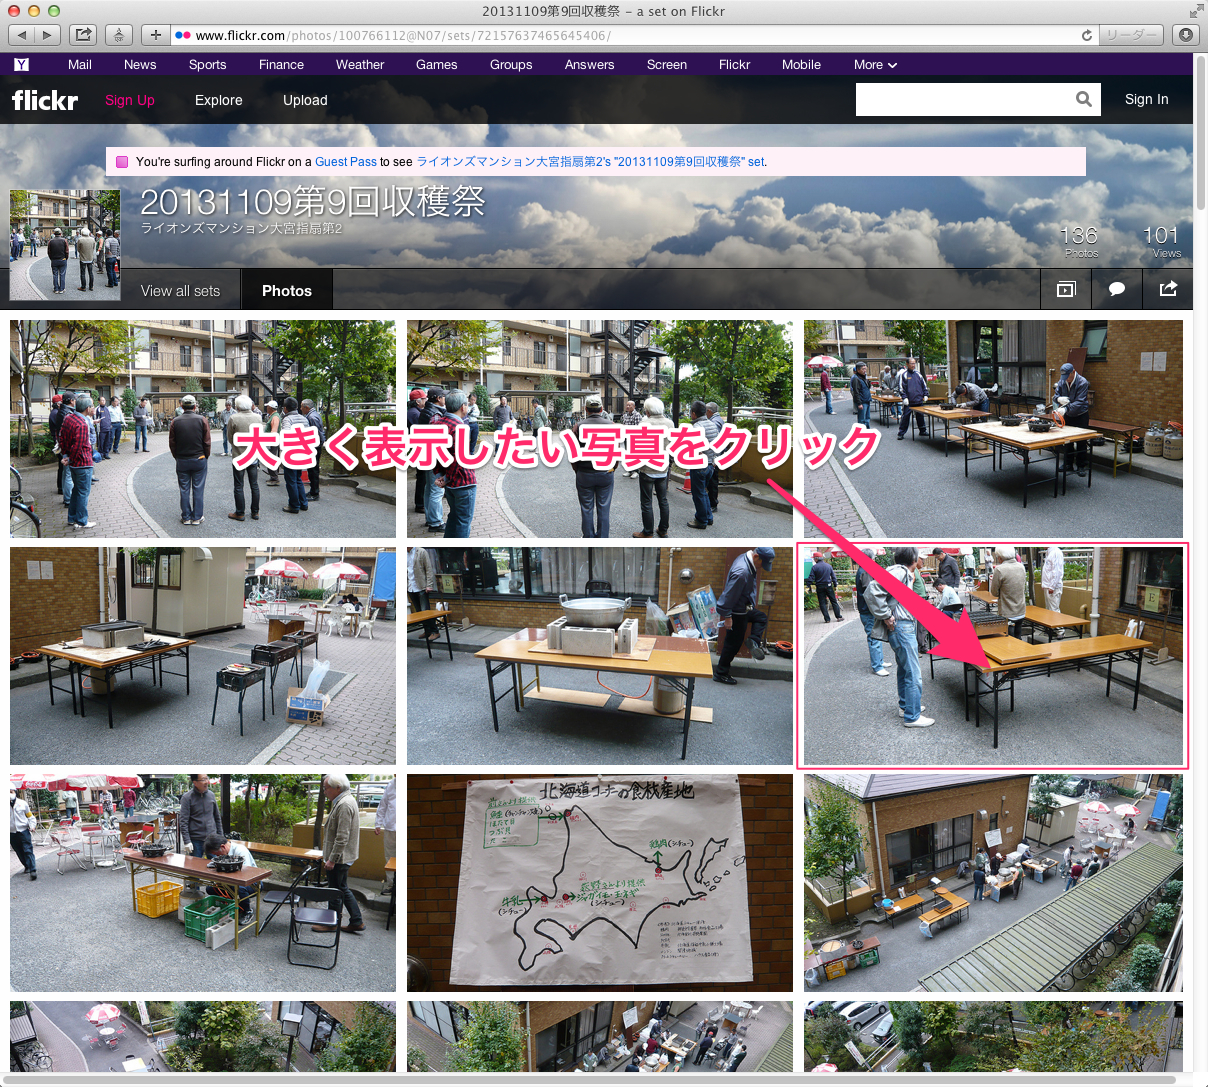Expand the More dropdown menu
Screen dimensions: 1208x1087
875,64
